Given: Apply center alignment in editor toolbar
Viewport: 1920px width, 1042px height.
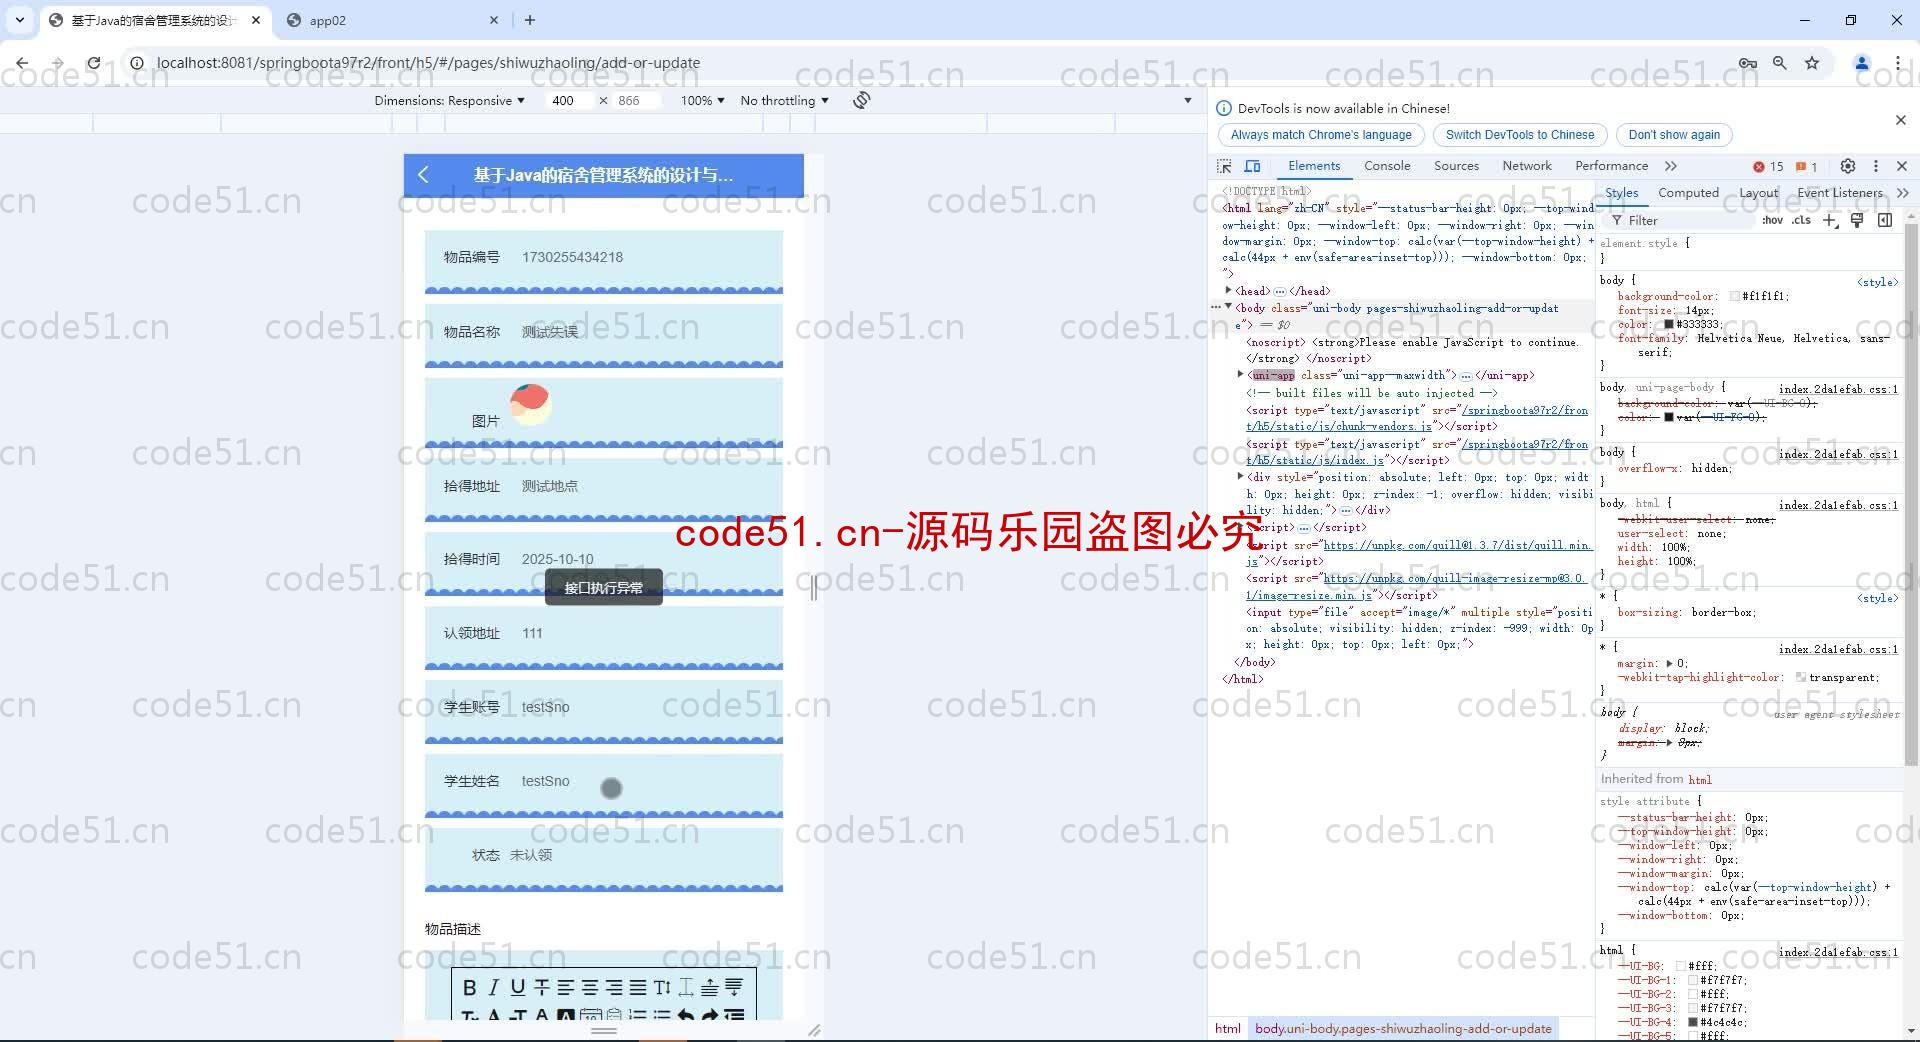Looking at the screenshot, I should [589, 988].
